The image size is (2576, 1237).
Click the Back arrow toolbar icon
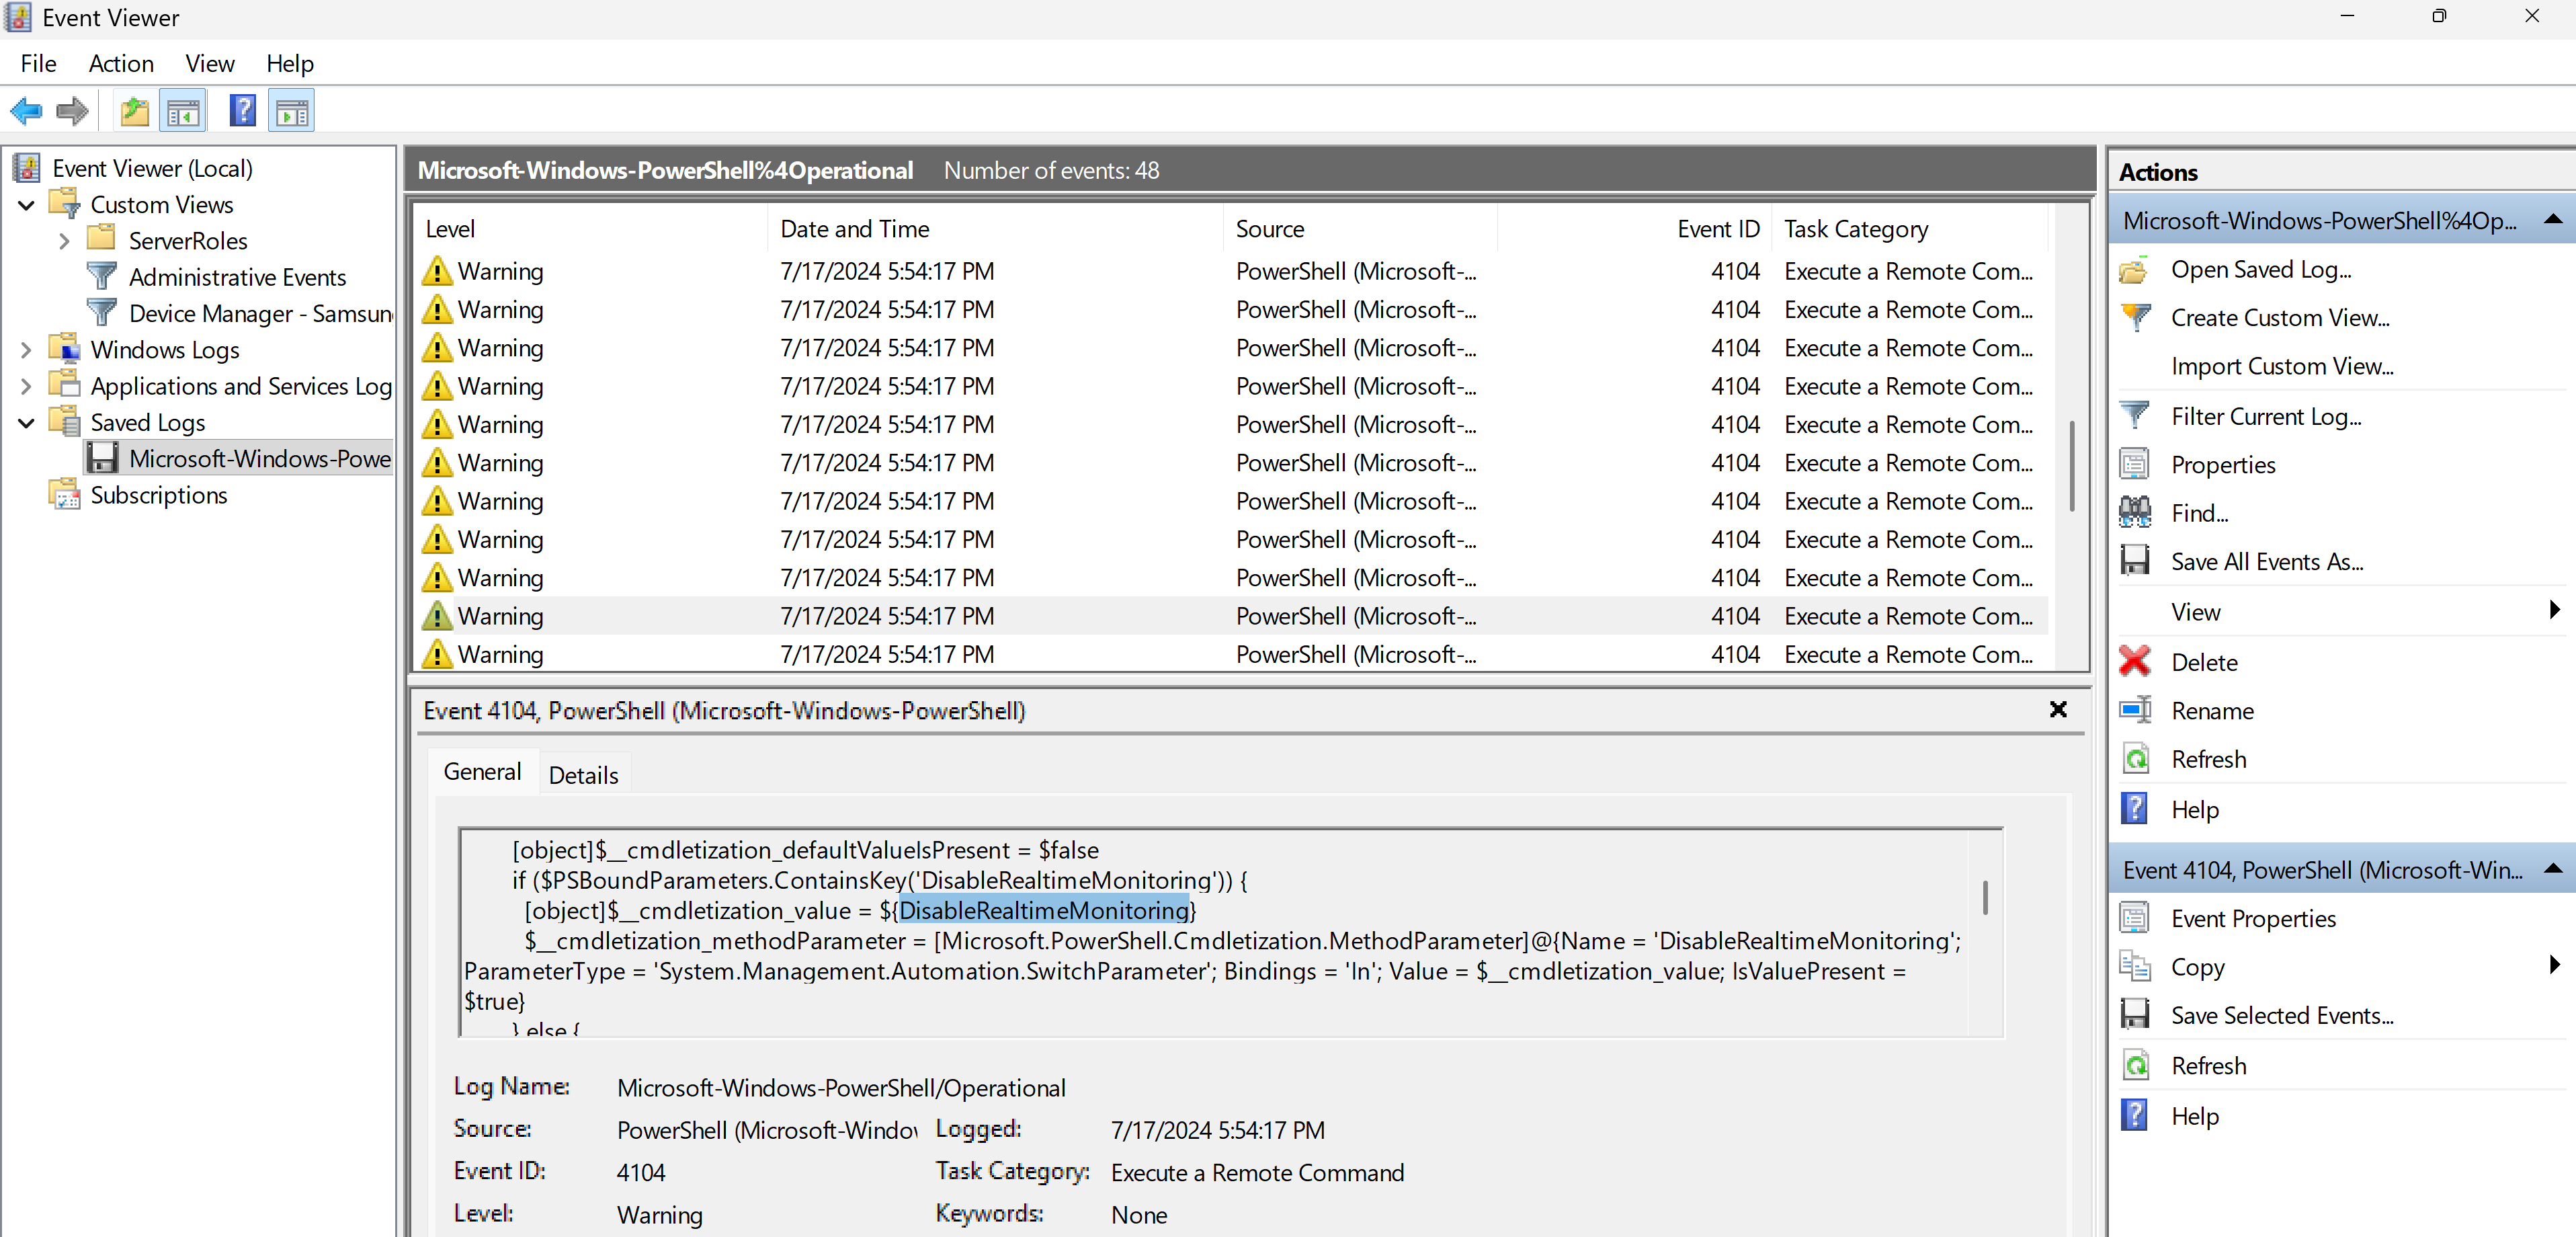pos(26,111)
